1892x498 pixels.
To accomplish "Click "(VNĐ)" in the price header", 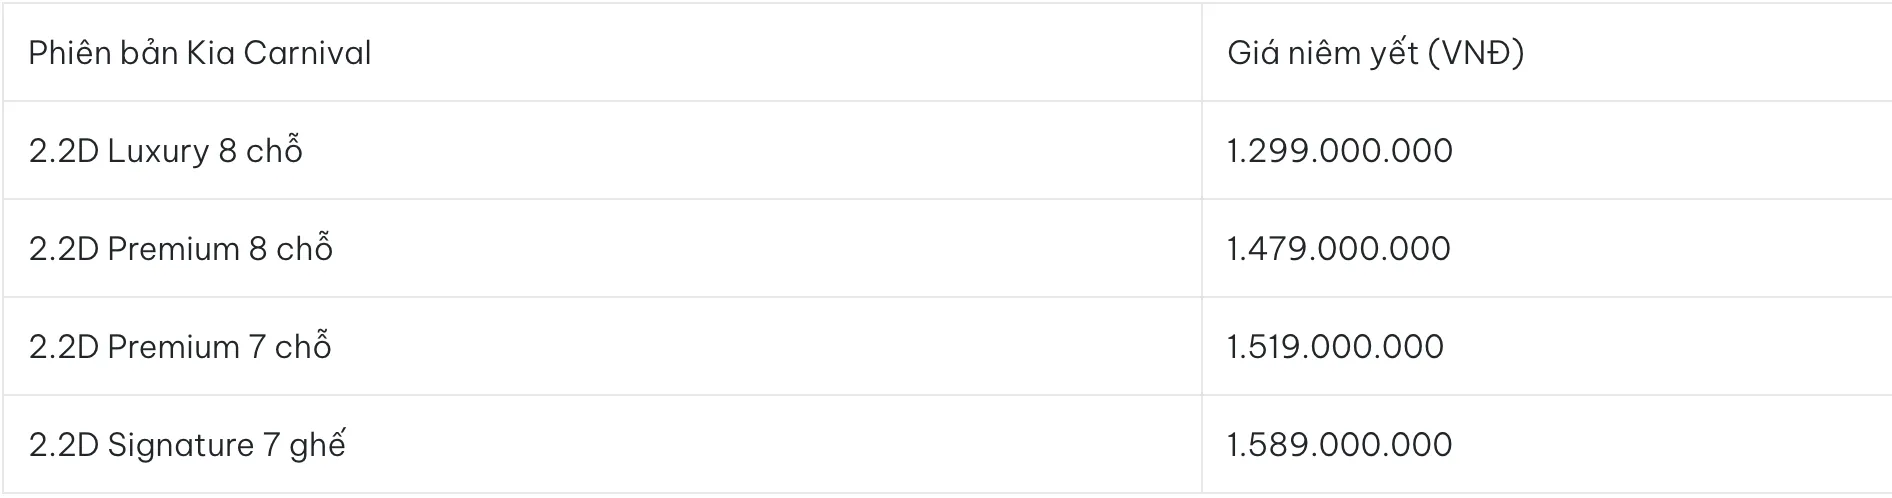I will (1476, 53).
